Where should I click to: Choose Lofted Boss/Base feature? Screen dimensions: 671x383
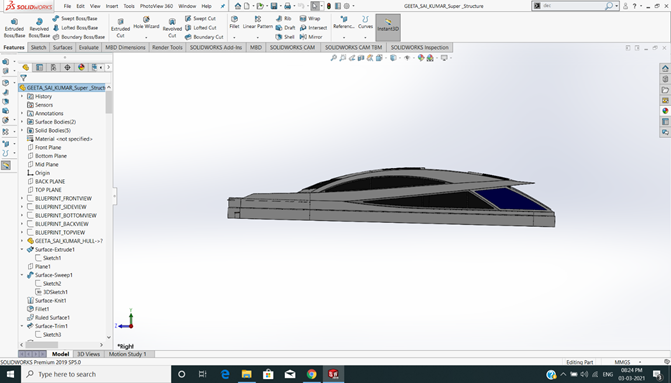pyautogui.click(x=75, y=27)
